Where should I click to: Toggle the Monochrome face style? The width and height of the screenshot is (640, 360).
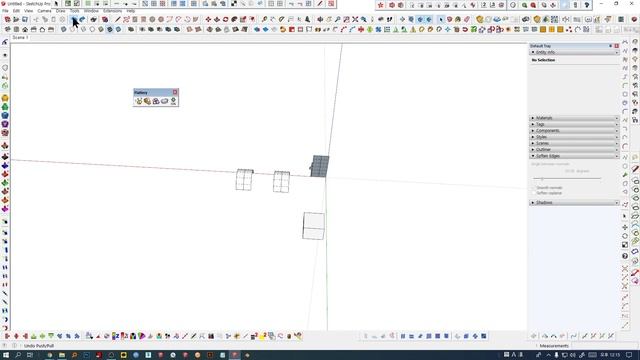[118, 29]
